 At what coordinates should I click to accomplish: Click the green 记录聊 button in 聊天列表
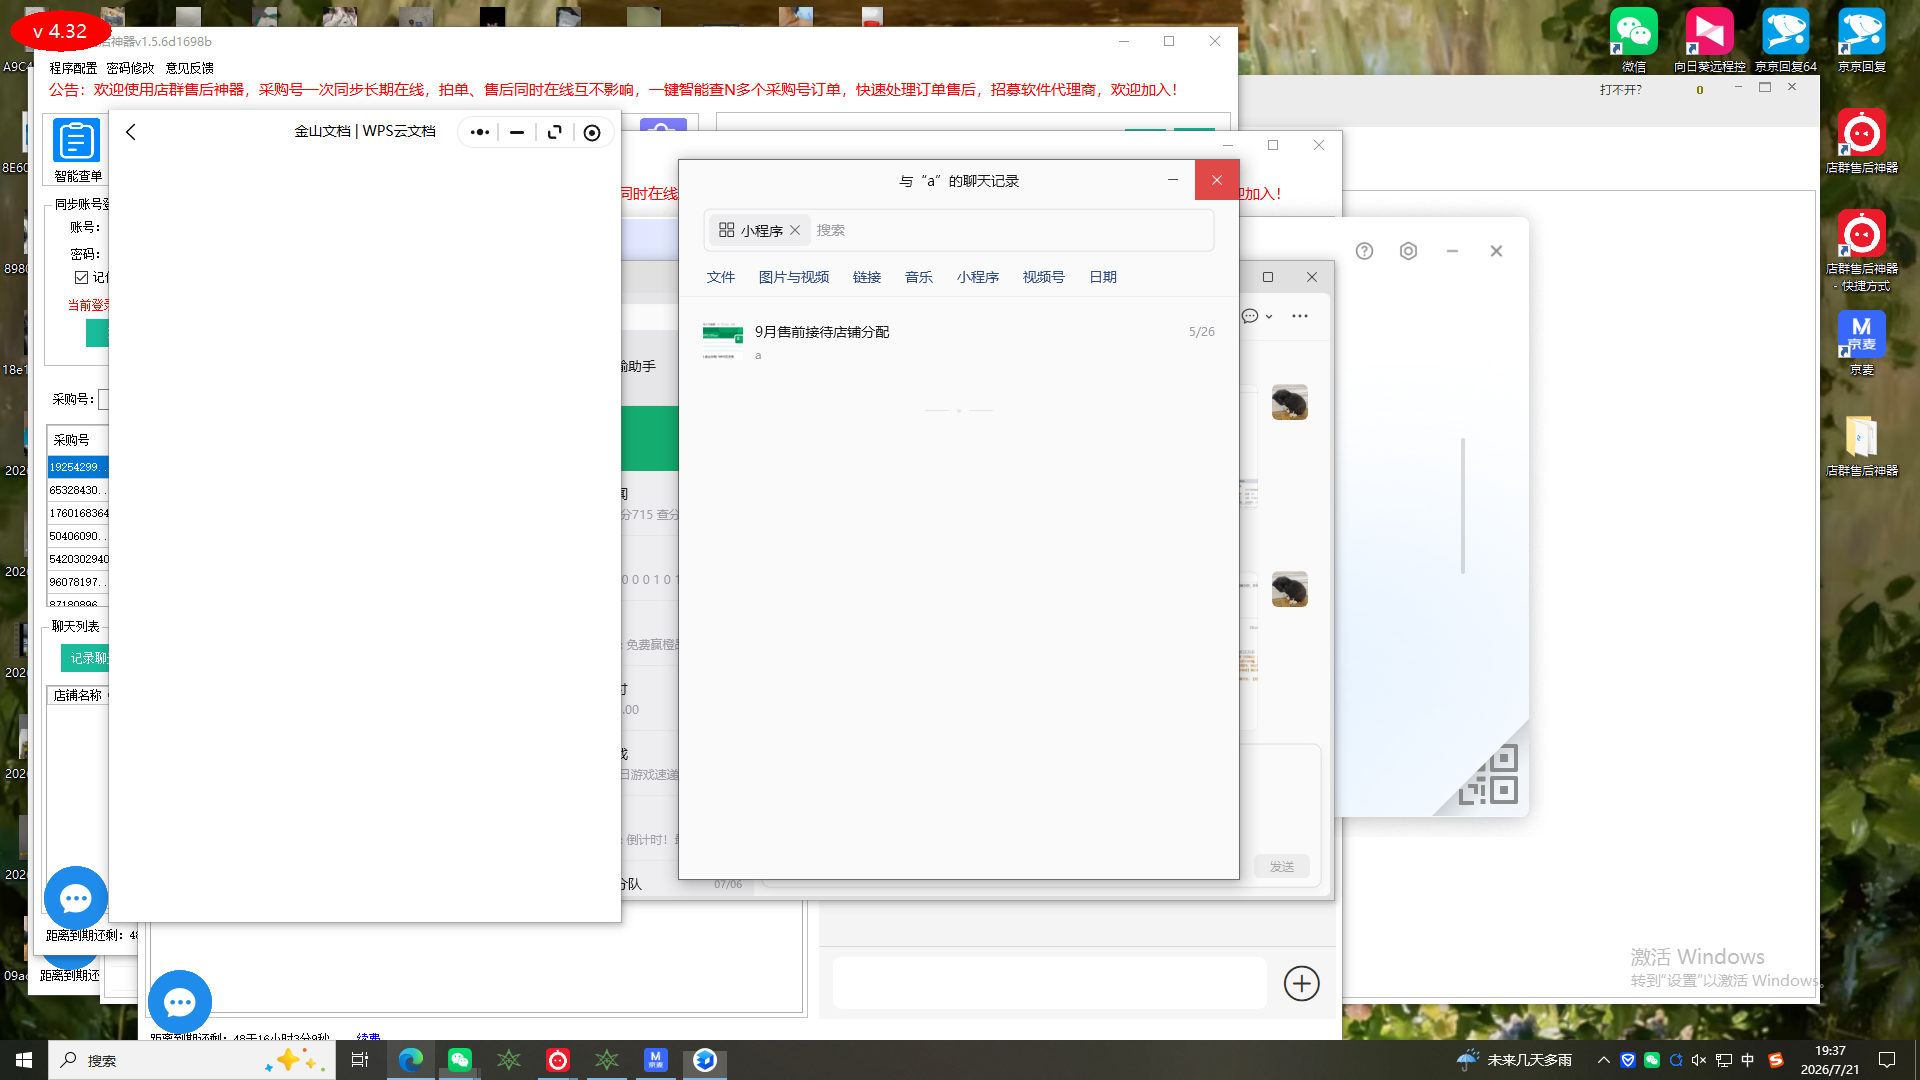point(85,658)
